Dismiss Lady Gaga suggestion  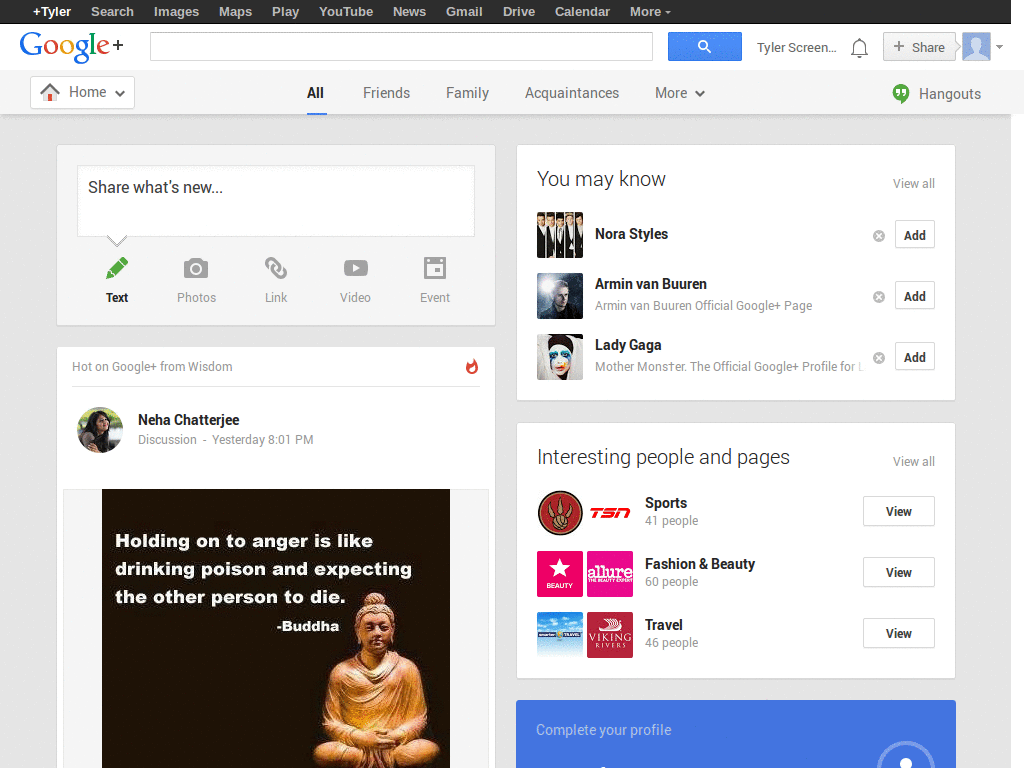(879, 358)
